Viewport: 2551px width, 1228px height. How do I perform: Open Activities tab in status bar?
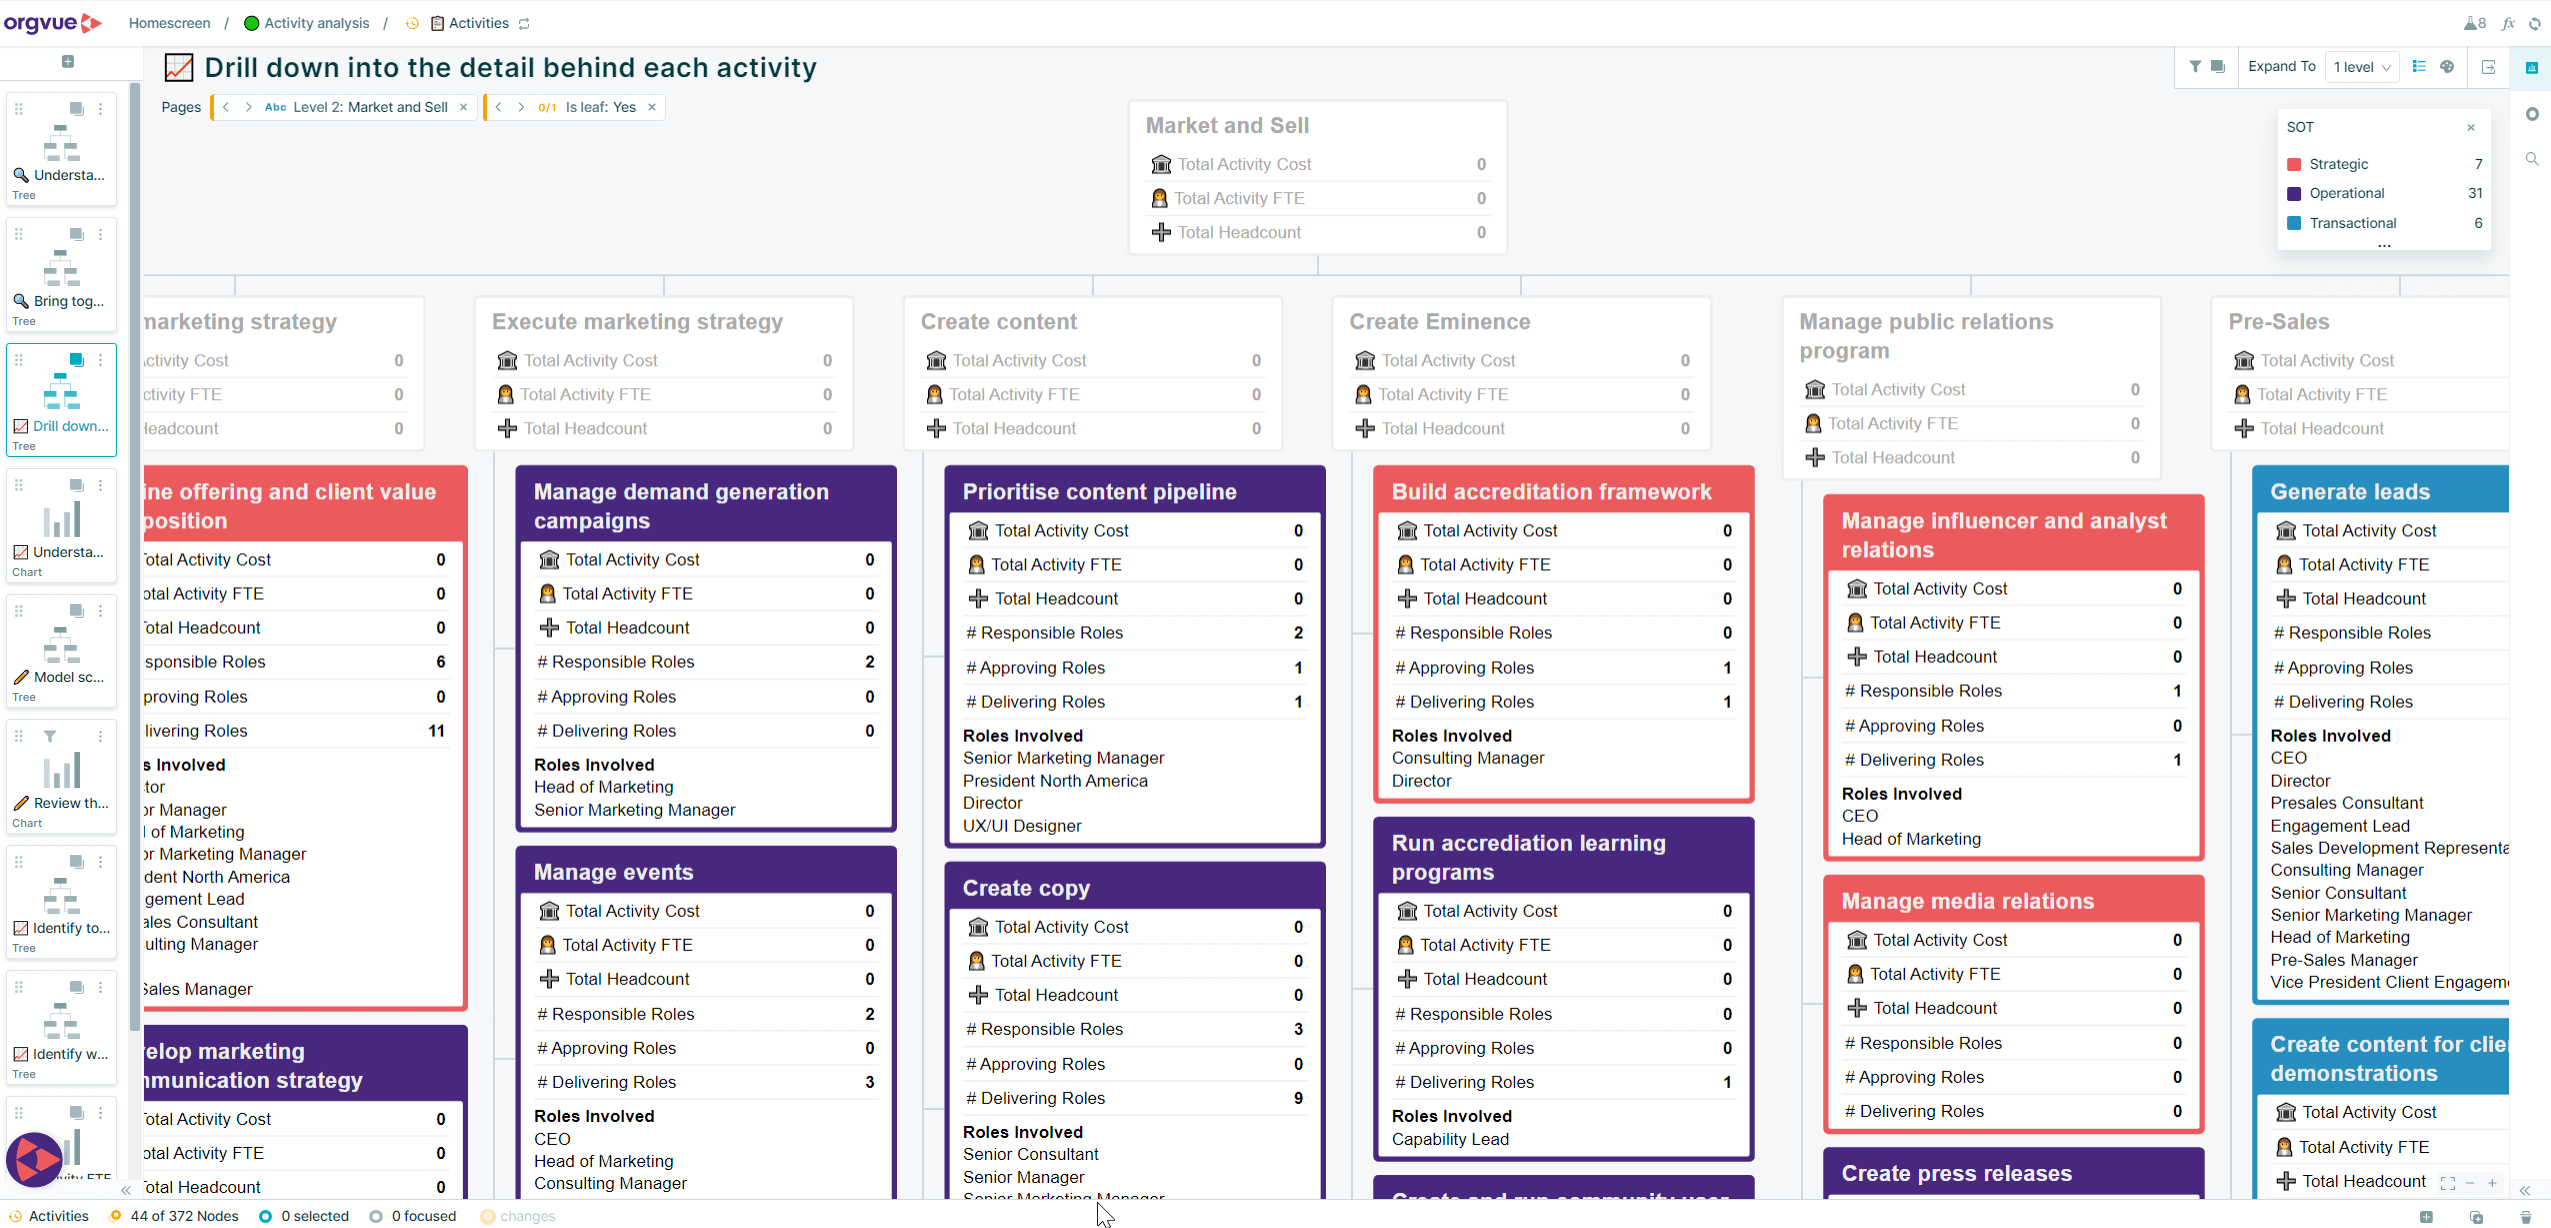[x=48, y=1216]
